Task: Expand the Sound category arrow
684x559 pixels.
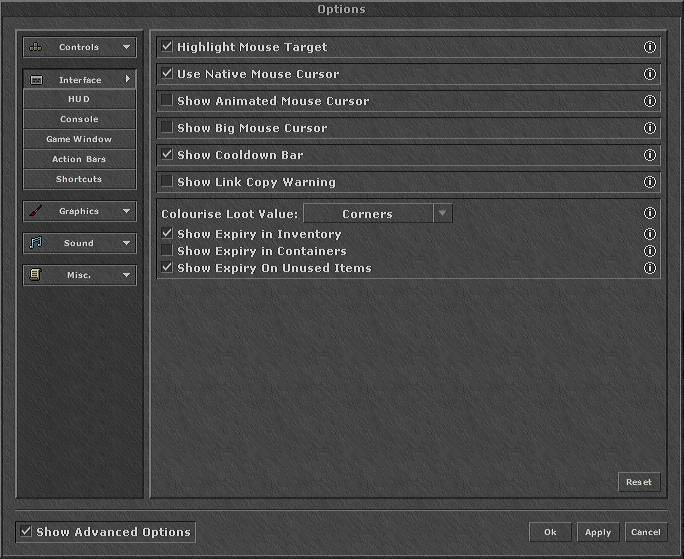Action: (x=127, y=243)
